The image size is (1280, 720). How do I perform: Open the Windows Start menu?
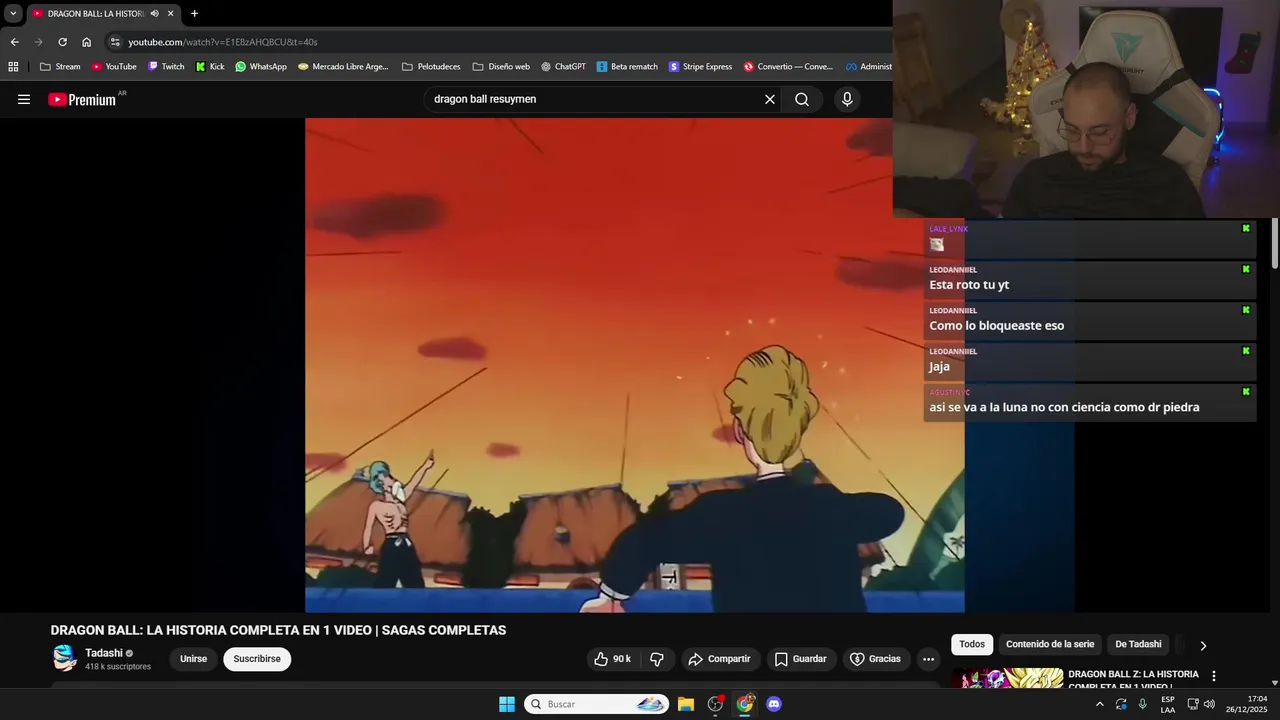[507, 704]
